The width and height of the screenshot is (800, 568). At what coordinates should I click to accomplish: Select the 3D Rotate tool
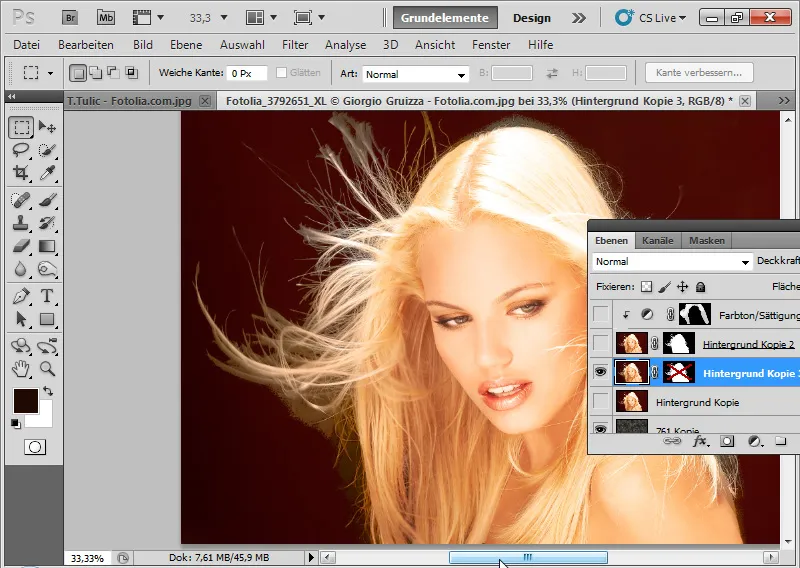(21, 345)
